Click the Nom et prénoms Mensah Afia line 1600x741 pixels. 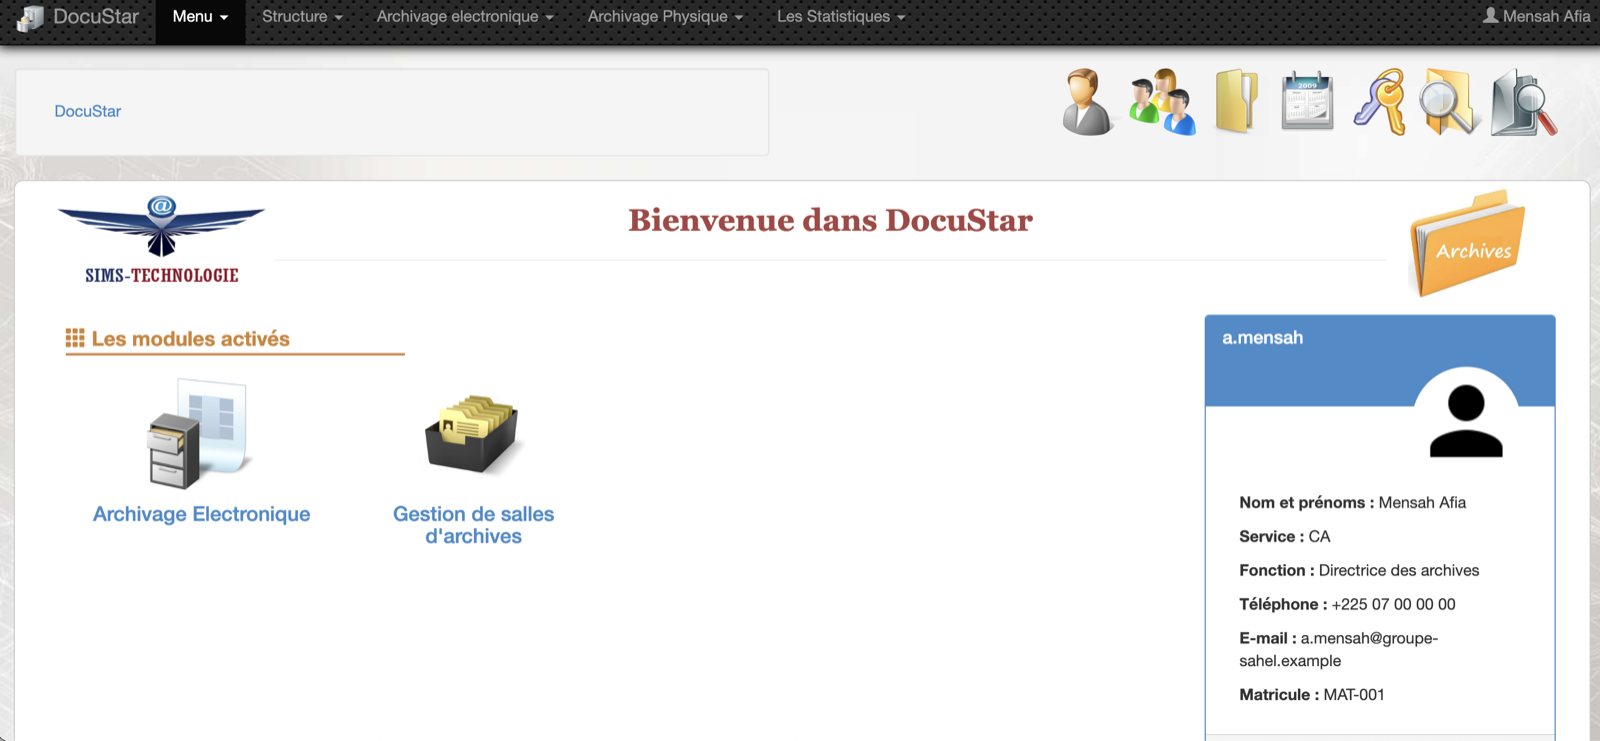(x=1352, y=503)
